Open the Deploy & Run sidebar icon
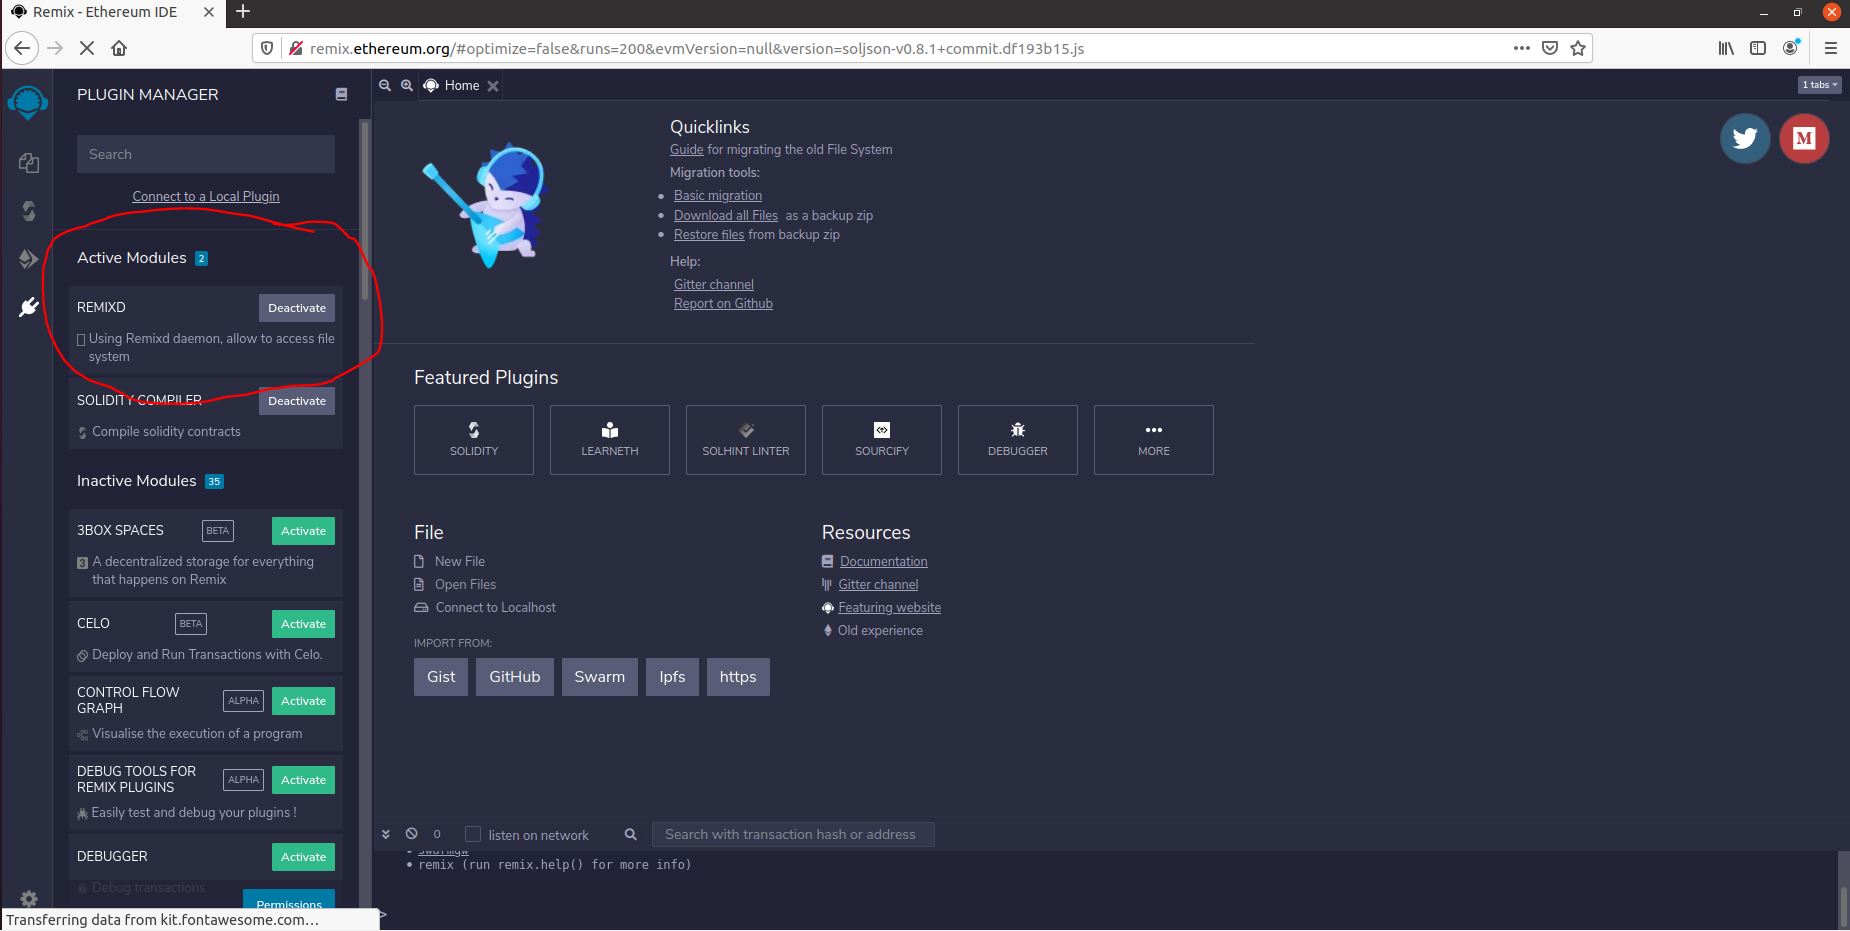The height and width of the screenshot is (931, 1850). 29,259
